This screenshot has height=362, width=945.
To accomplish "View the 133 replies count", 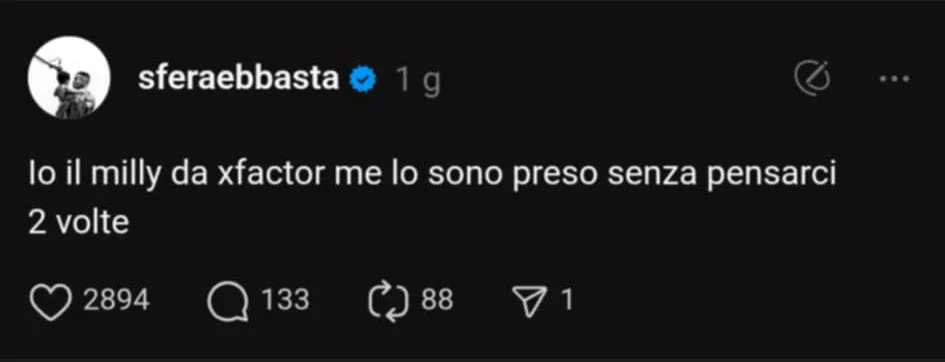I will pyautogui.click(x=286, y=300).
